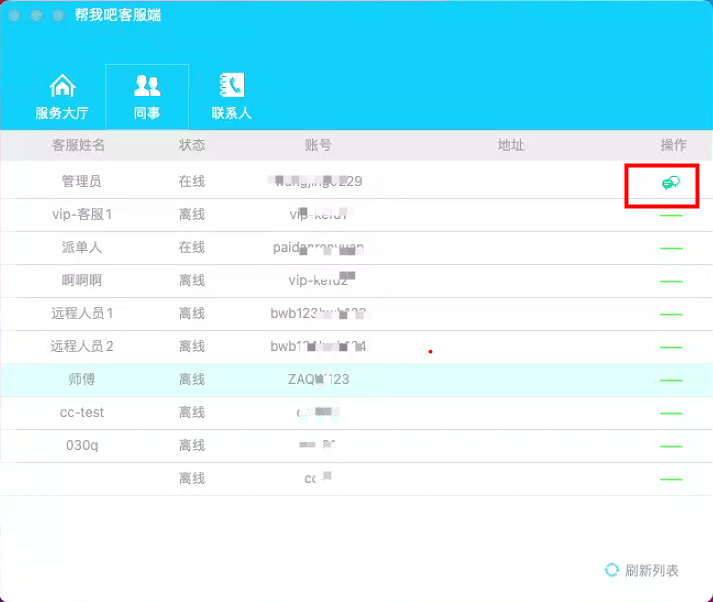Click the refresh arrows icon near 刷新列表

pos(612,570)
